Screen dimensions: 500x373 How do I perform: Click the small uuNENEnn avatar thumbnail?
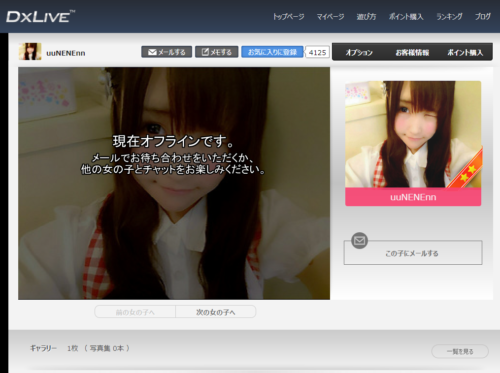30,51
